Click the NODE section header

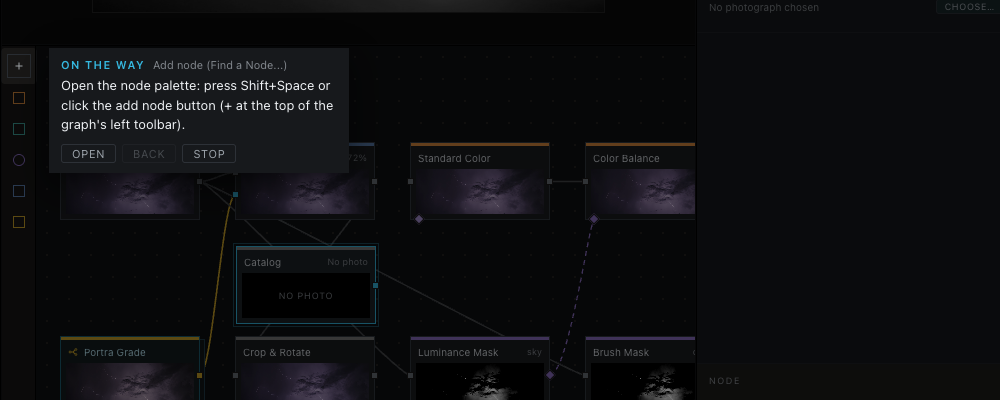[x=724, y=381]
